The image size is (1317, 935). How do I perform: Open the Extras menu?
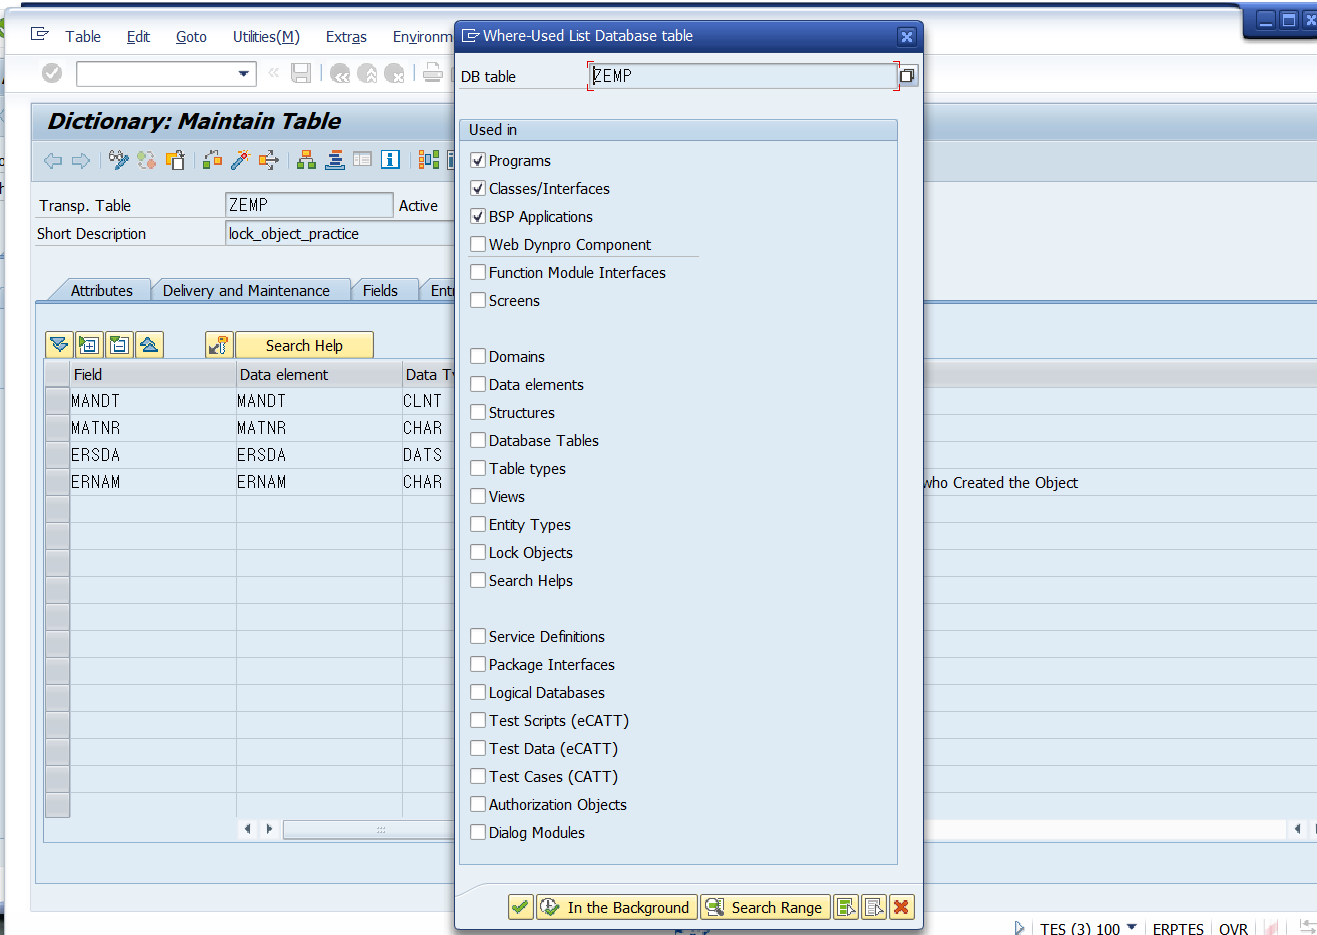pyautogui.click(x=346, y=36)
